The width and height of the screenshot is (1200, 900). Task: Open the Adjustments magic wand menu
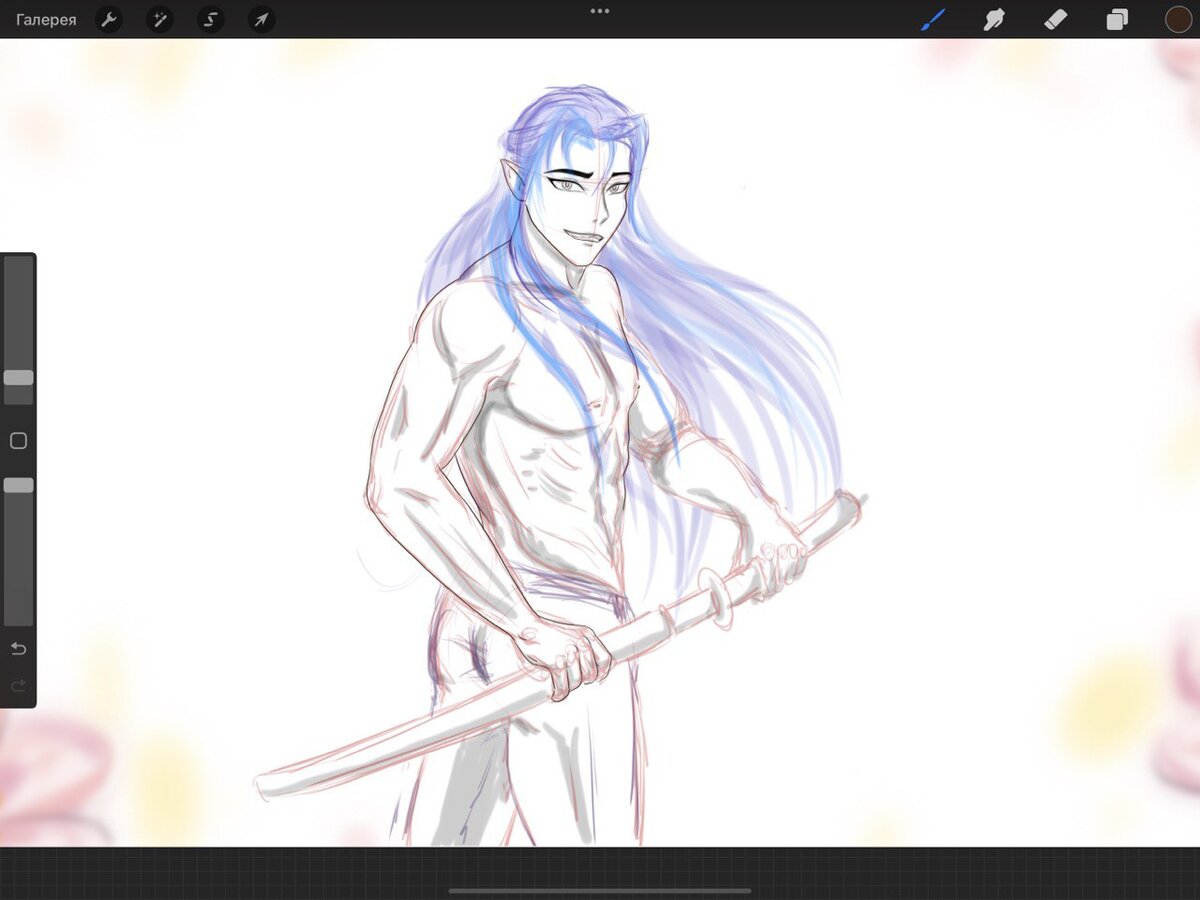[x=160, y=19]
